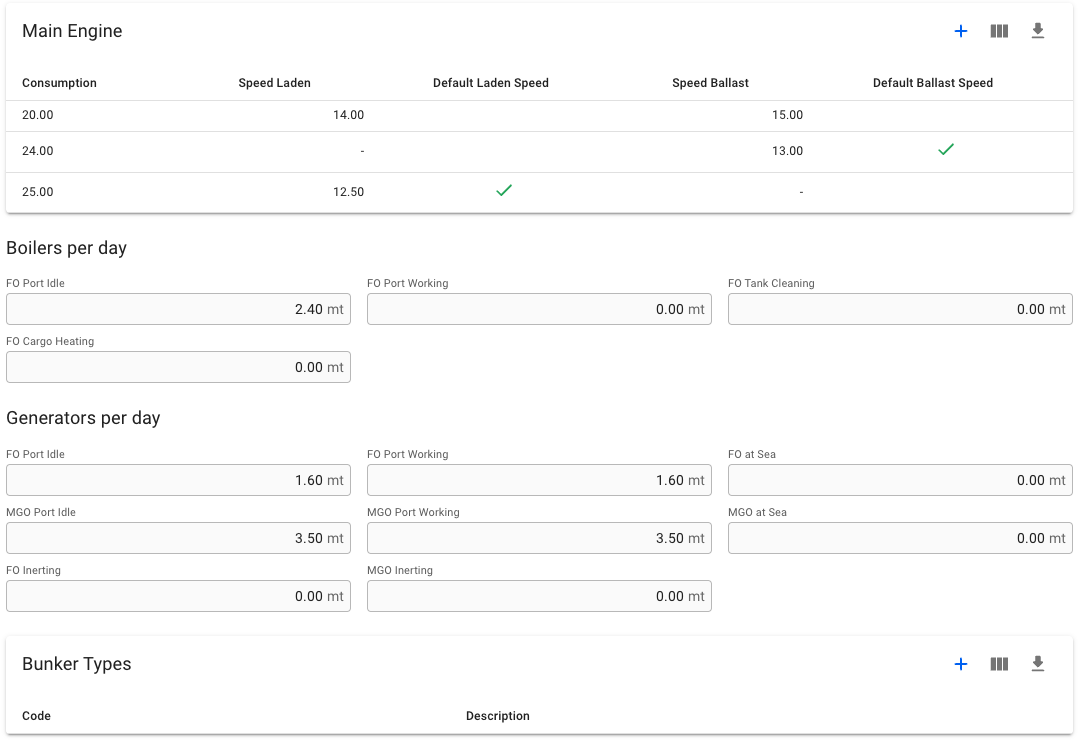Toggle default ballast speed for 24.00 consumption
The width and height of the screenshot is (1081, 747).
[x=945, y=150]
